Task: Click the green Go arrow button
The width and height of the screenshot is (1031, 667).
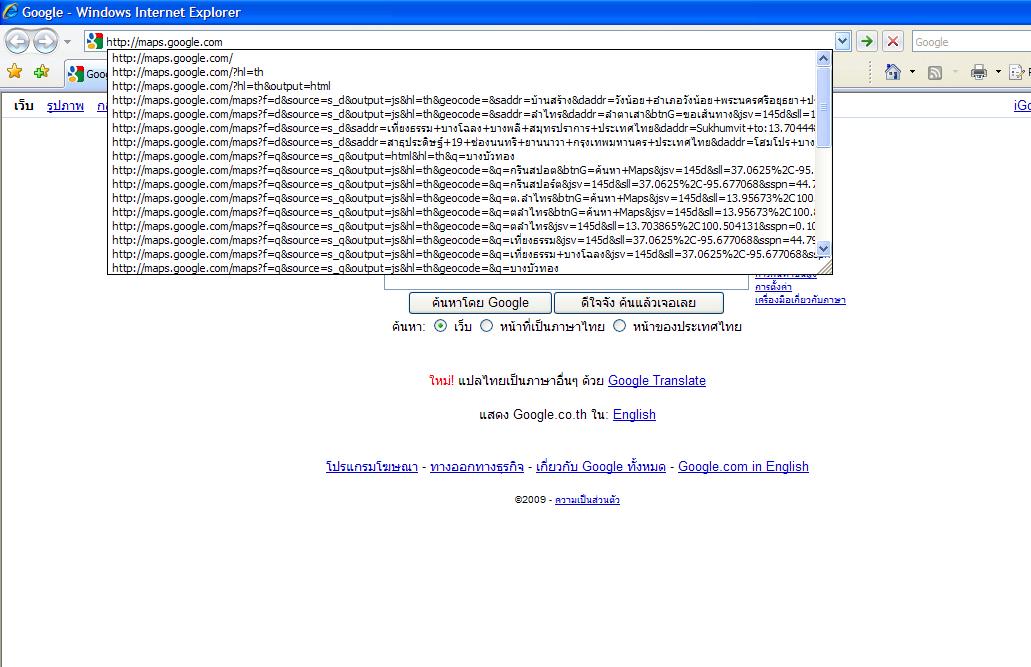Action: click(867, 41)
